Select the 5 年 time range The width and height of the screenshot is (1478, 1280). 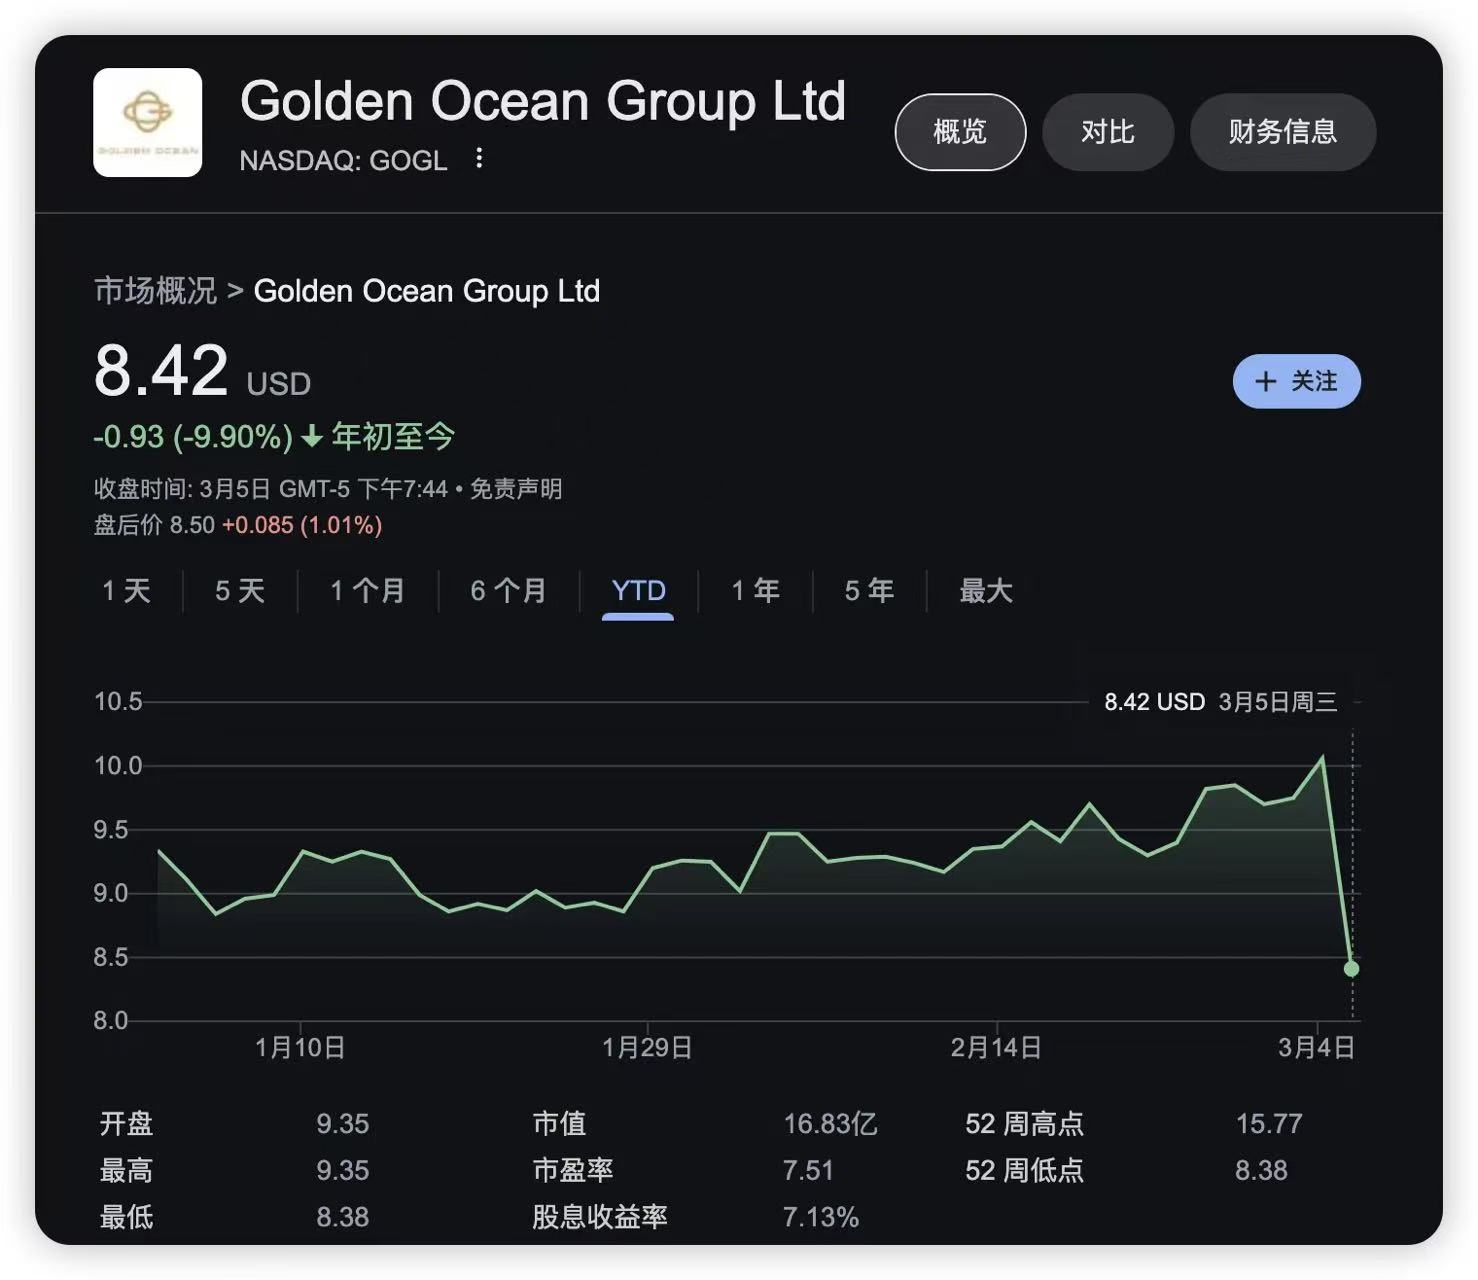[x=869, y=591]
